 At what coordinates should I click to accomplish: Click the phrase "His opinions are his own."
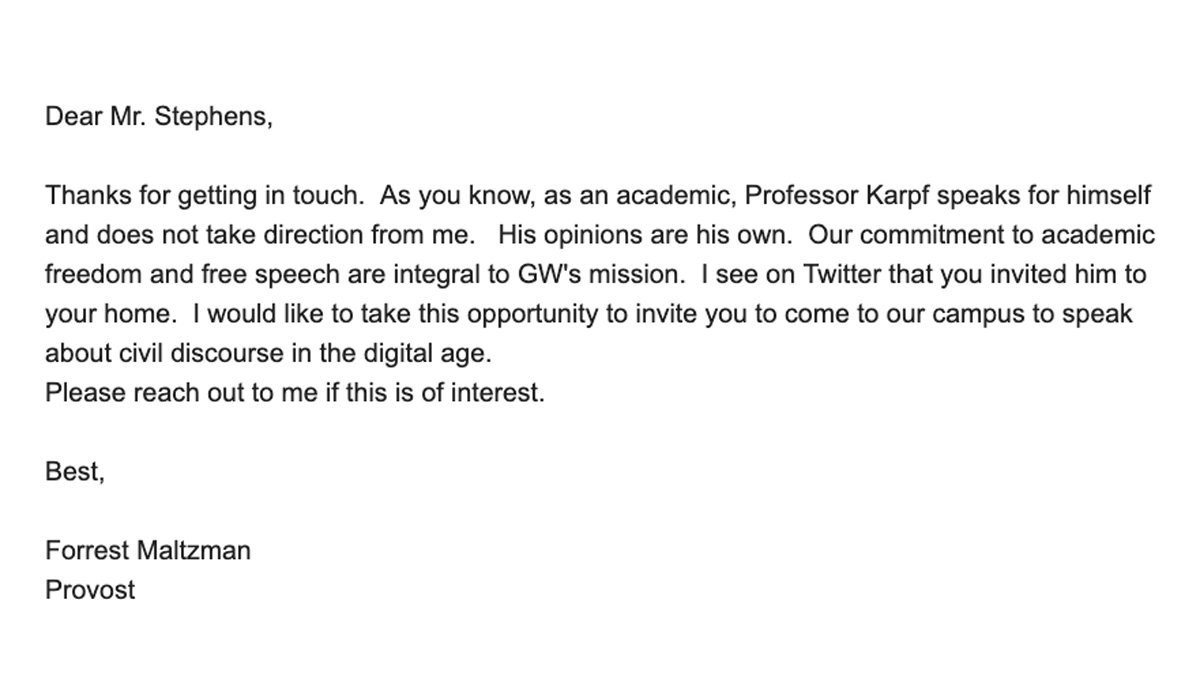click(x=645, y=236)
